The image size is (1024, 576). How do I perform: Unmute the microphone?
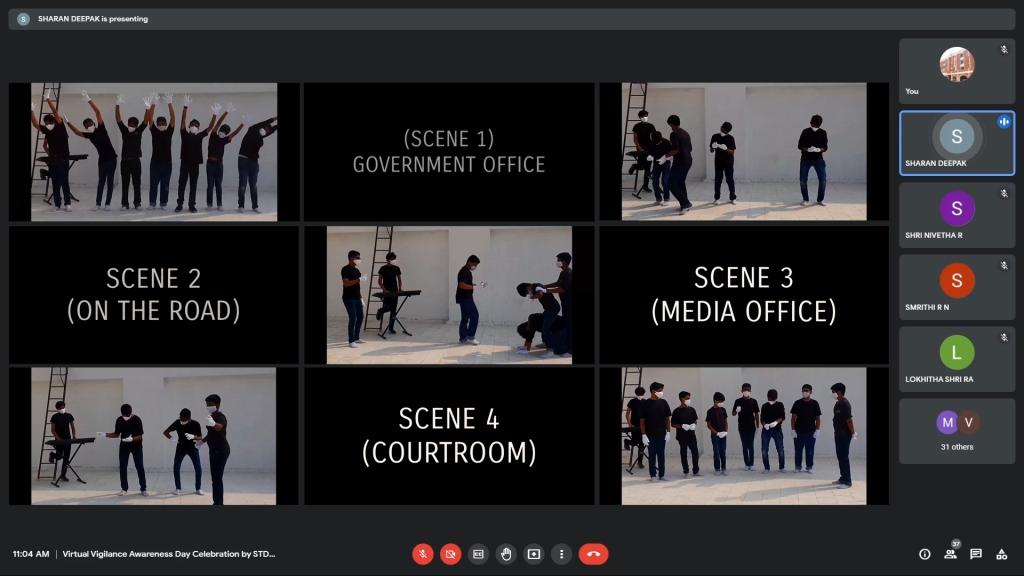pos(423,554)
